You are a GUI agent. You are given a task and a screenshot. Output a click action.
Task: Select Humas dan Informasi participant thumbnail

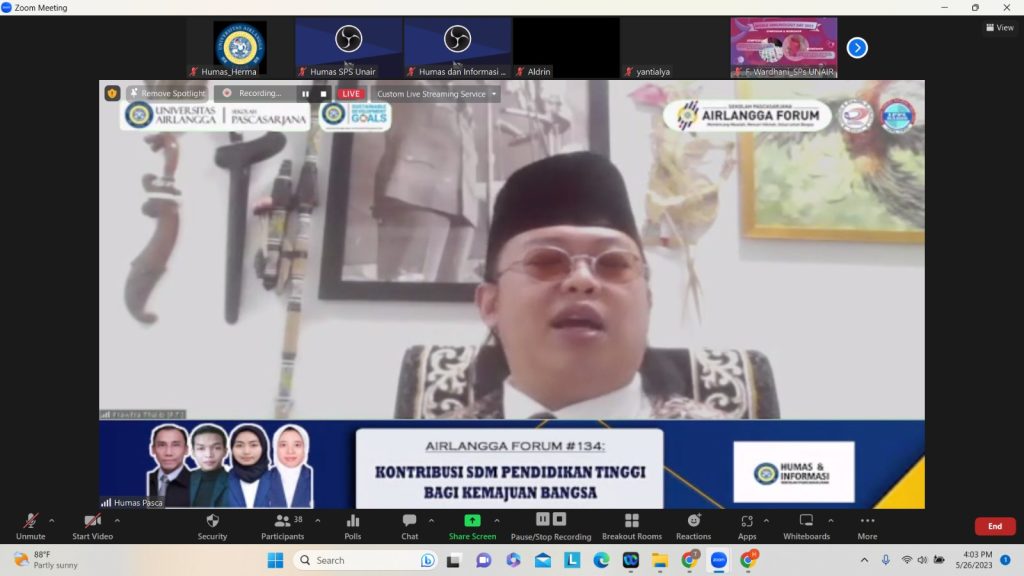tap(457, 48)
